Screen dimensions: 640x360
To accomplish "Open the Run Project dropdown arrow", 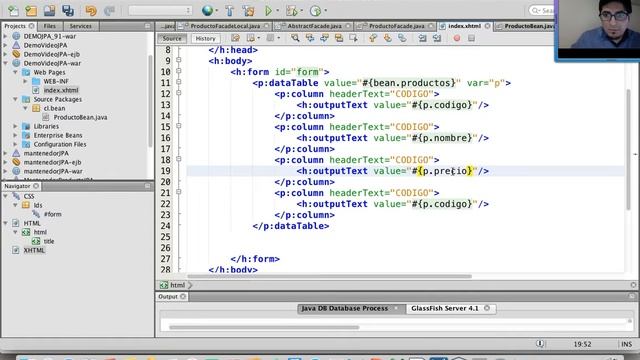I will 278,11.
